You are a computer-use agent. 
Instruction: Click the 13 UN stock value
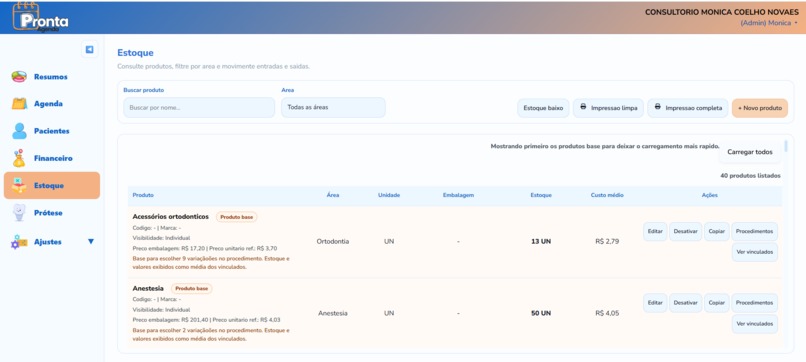click(541, 241)
